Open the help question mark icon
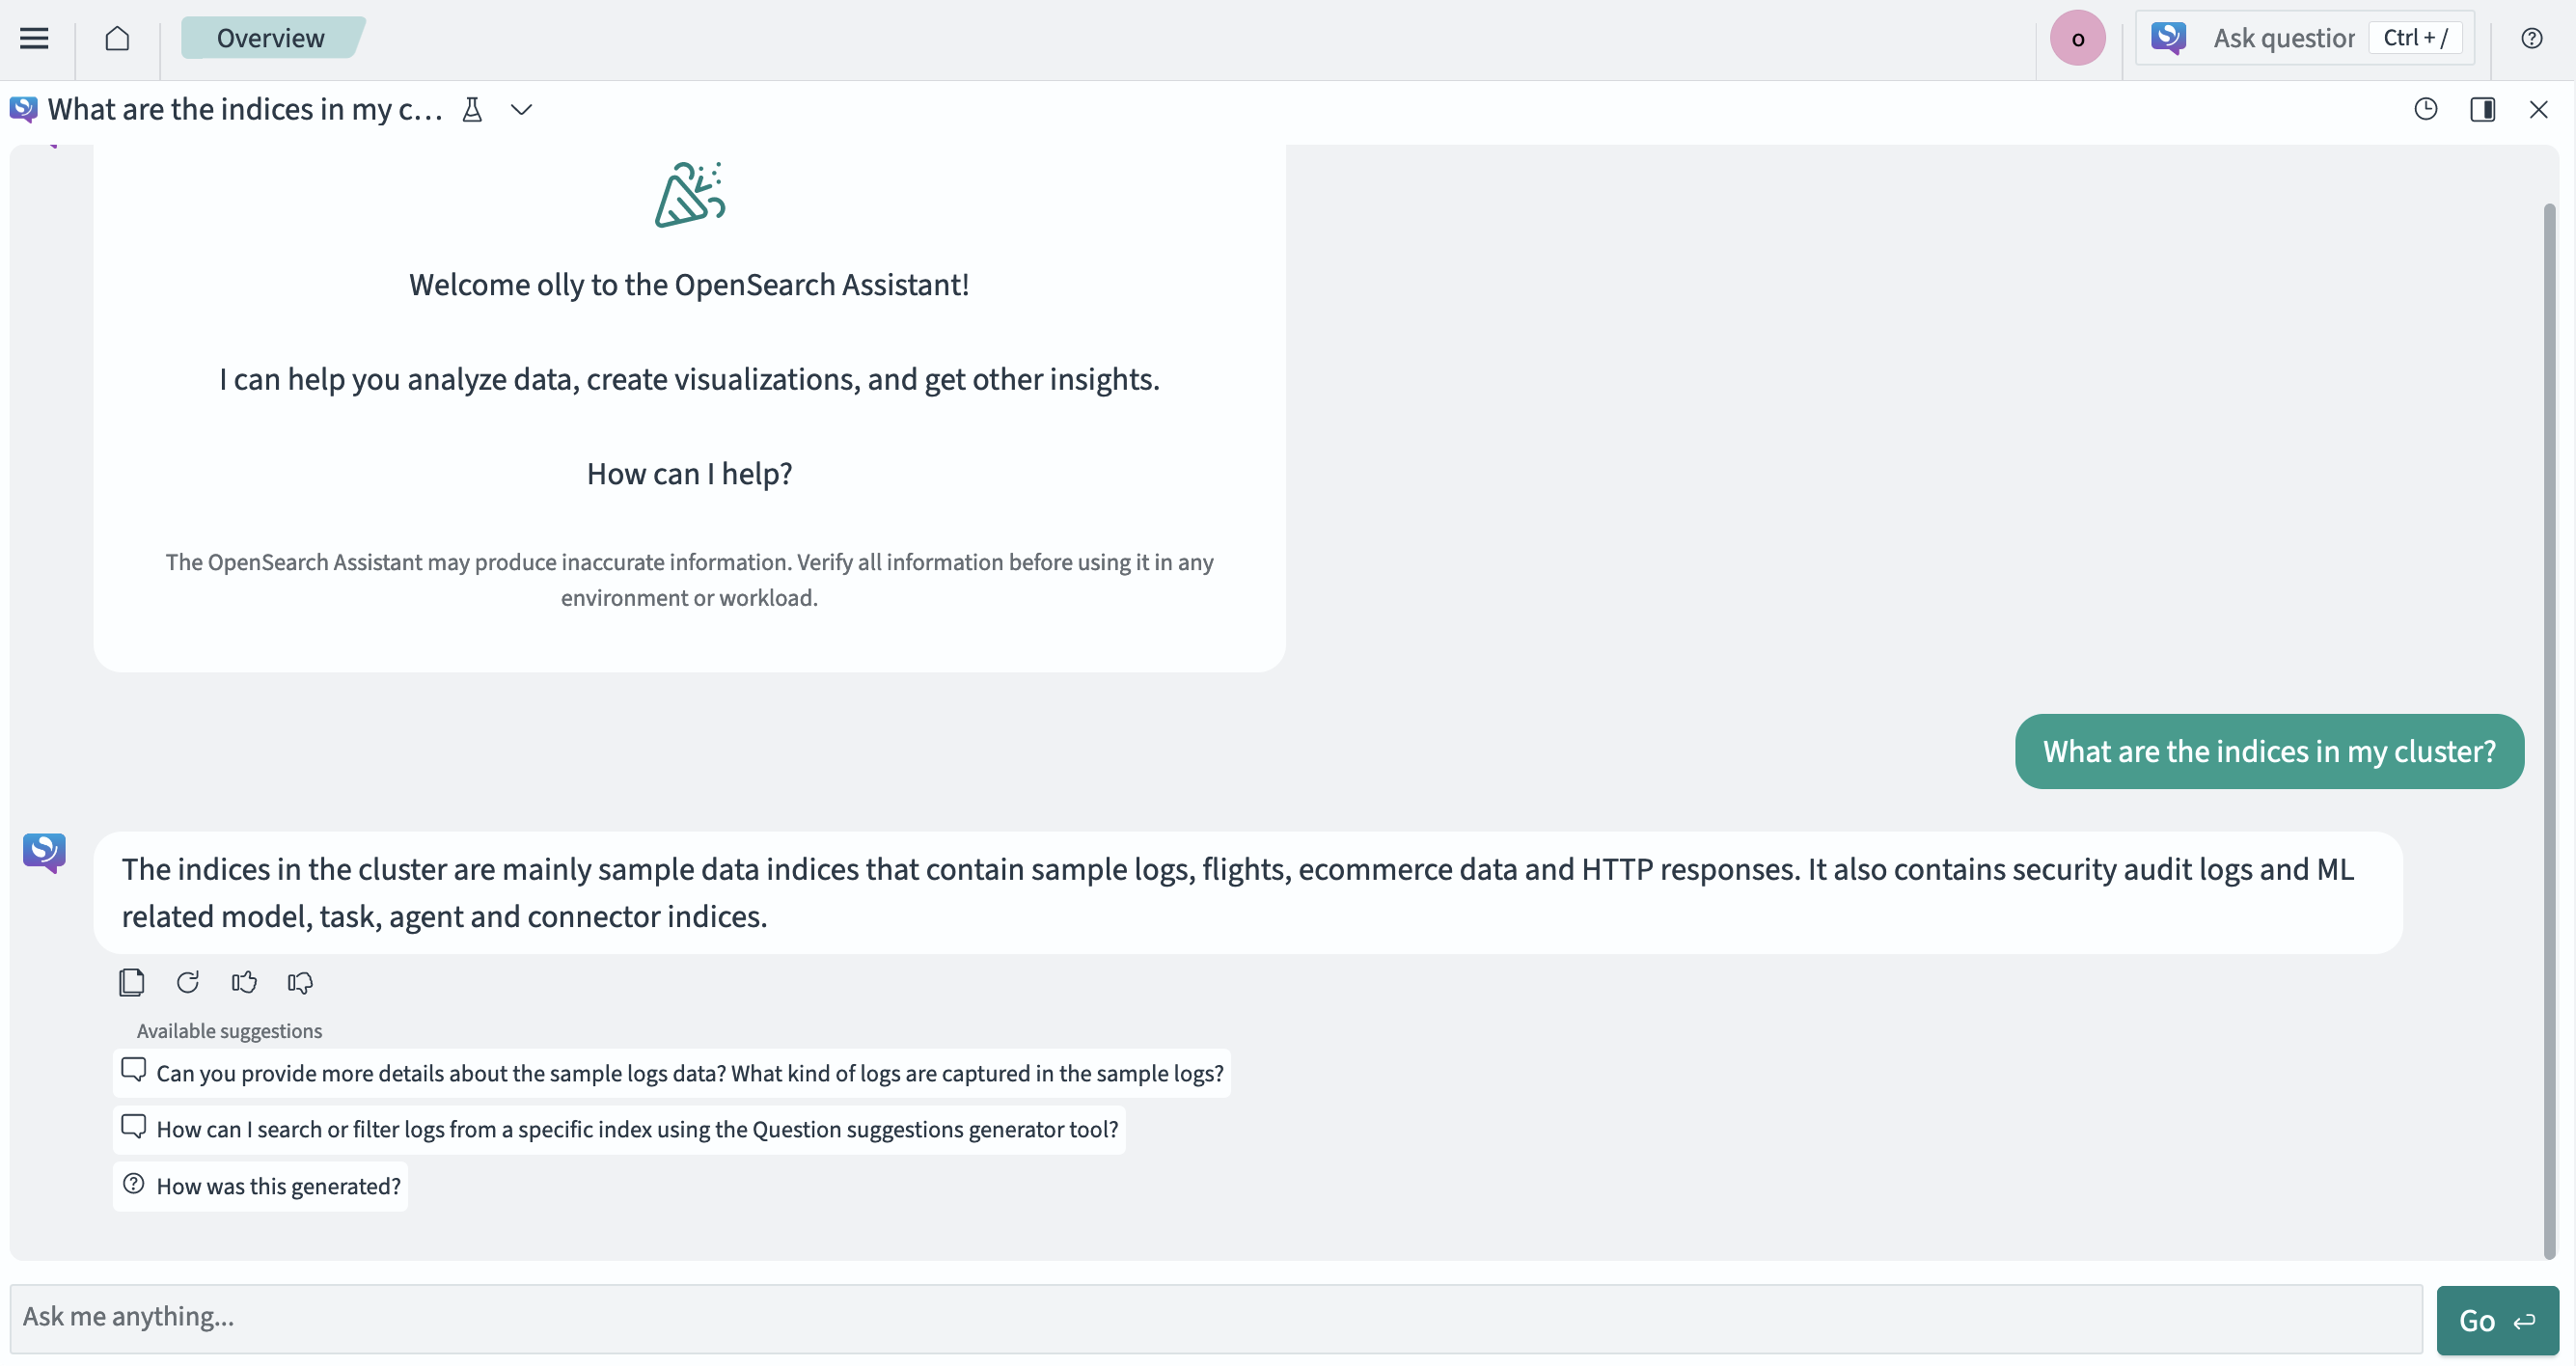 2532,37
